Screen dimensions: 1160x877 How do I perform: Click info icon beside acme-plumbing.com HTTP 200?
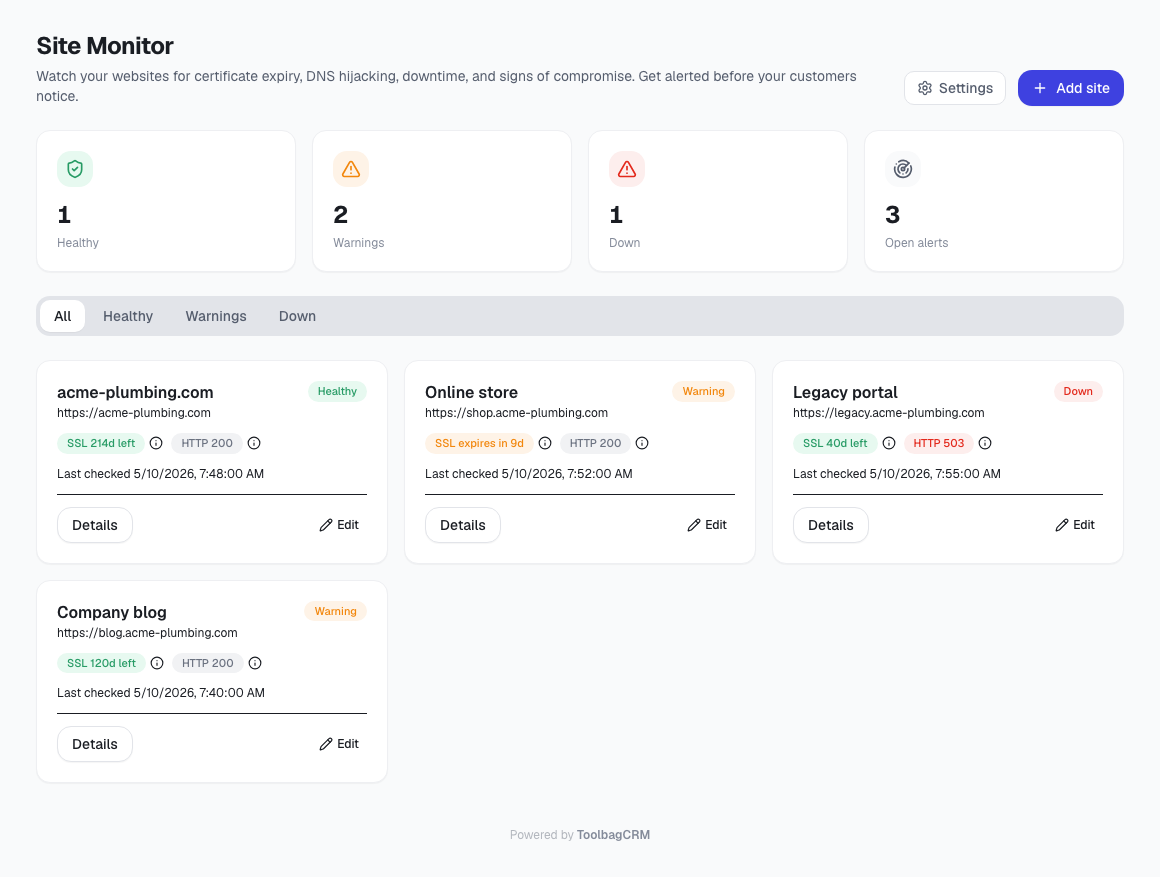click(x=254, y=443)
